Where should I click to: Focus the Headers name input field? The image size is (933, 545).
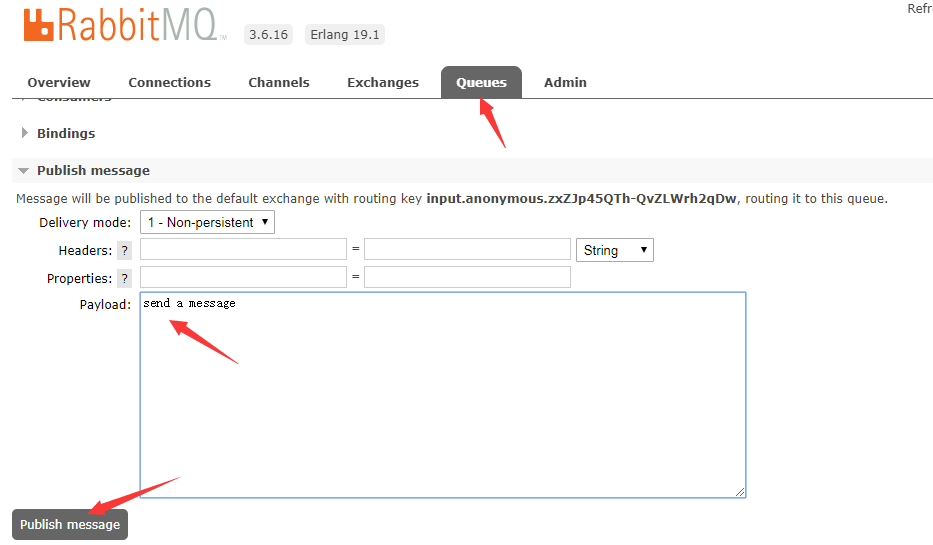point(243,249)
